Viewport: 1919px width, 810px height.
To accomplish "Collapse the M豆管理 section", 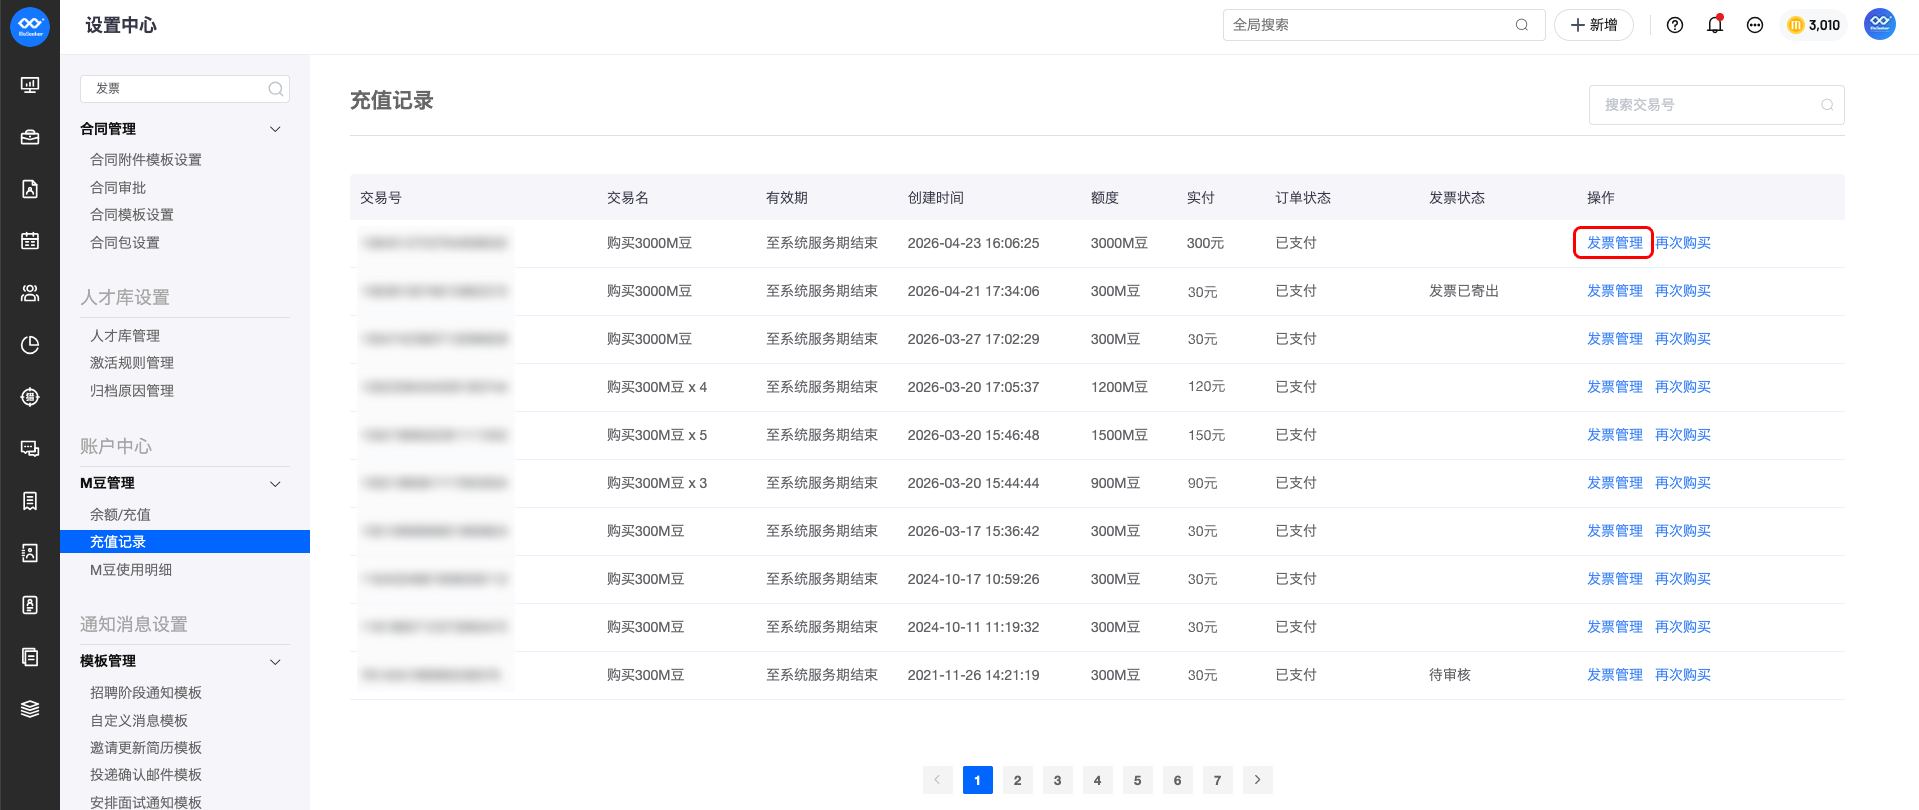I will pos(275,484).
